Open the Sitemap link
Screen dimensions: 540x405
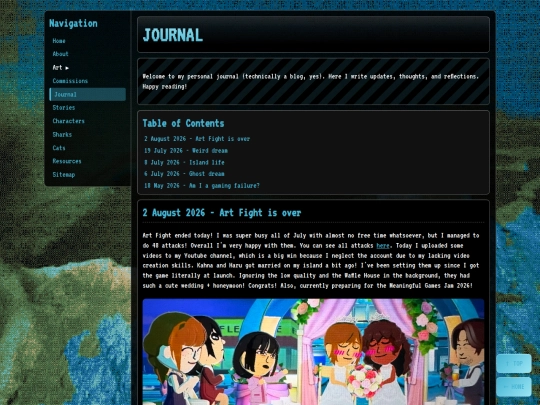coord(64,175)
